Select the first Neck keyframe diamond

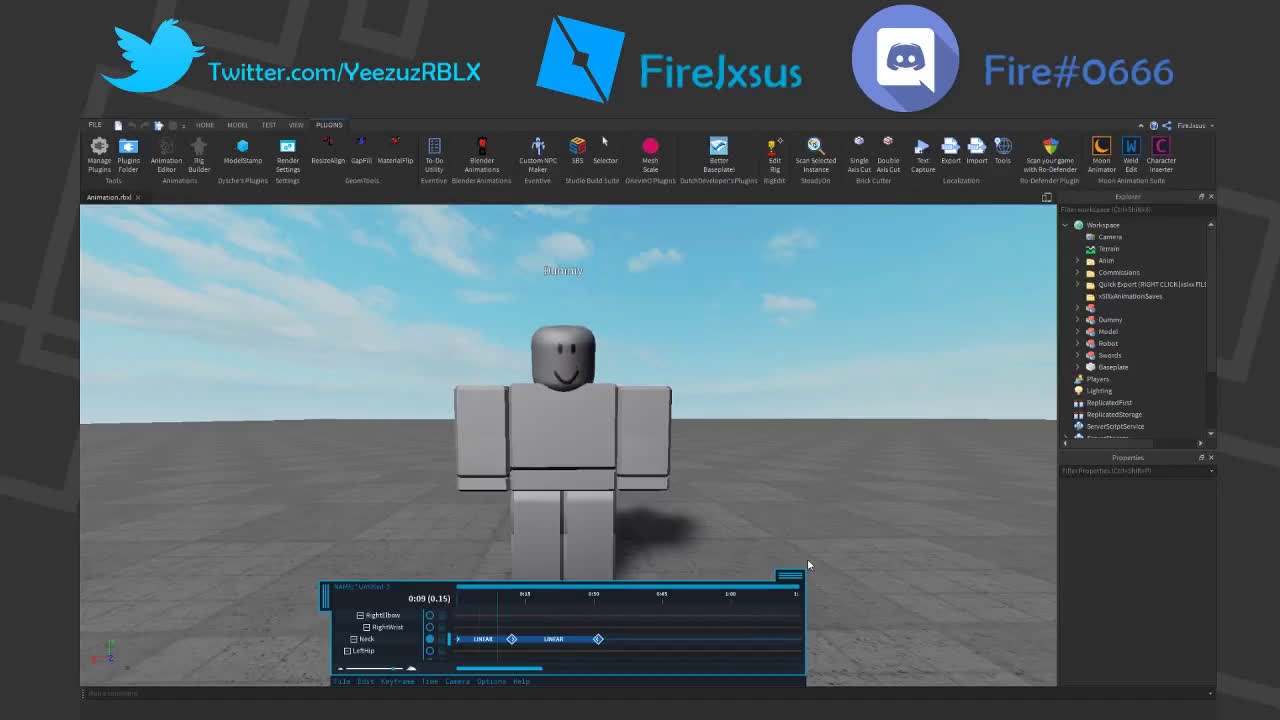point(512,639)
